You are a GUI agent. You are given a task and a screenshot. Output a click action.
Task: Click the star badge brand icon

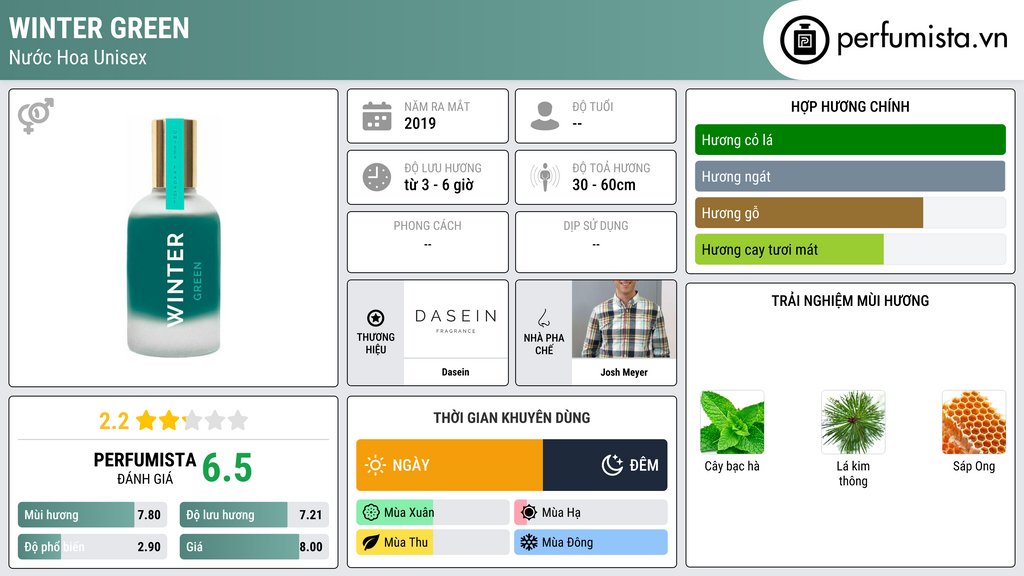pyautogui.click(x=376, y=318)
